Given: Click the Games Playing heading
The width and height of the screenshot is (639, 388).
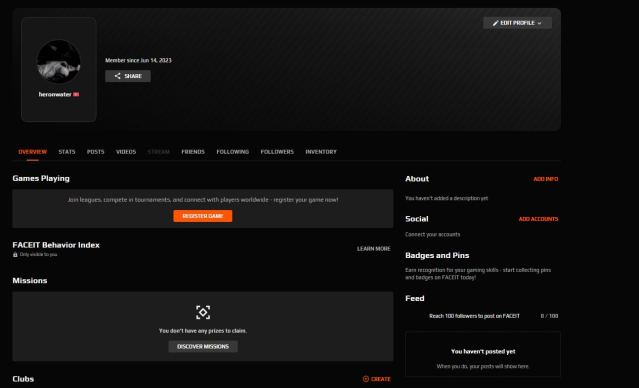Looking at the screenshot, I should pyautogui.click(x=41, y=179).
